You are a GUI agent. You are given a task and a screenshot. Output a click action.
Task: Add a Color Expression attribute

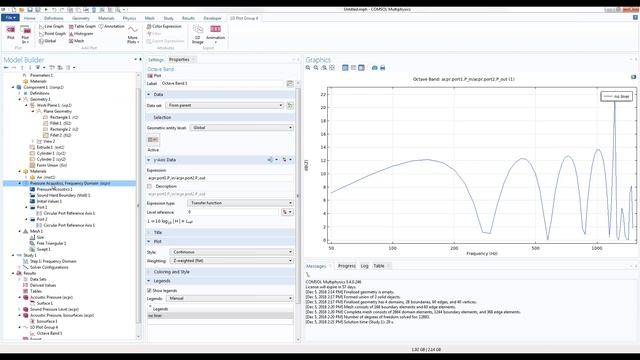[164, 26]
